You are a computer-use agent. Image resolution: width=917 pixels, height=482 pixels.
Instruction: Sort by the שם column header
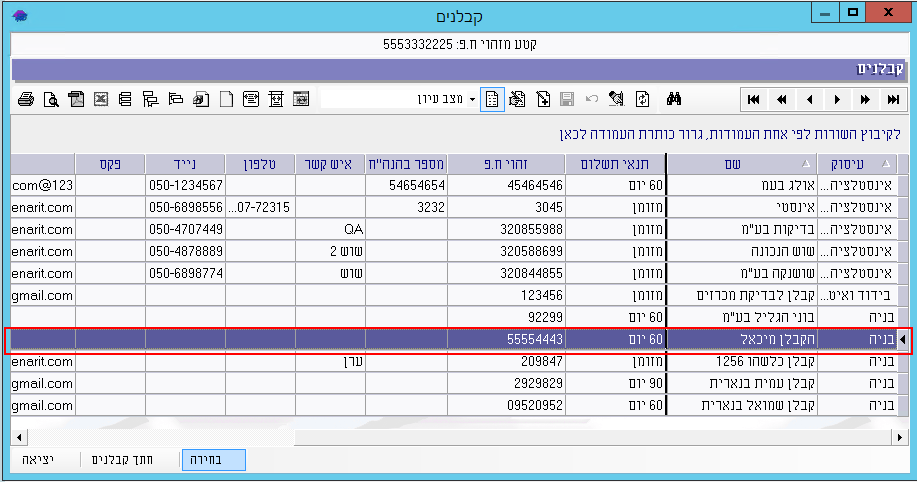(740, 164)
